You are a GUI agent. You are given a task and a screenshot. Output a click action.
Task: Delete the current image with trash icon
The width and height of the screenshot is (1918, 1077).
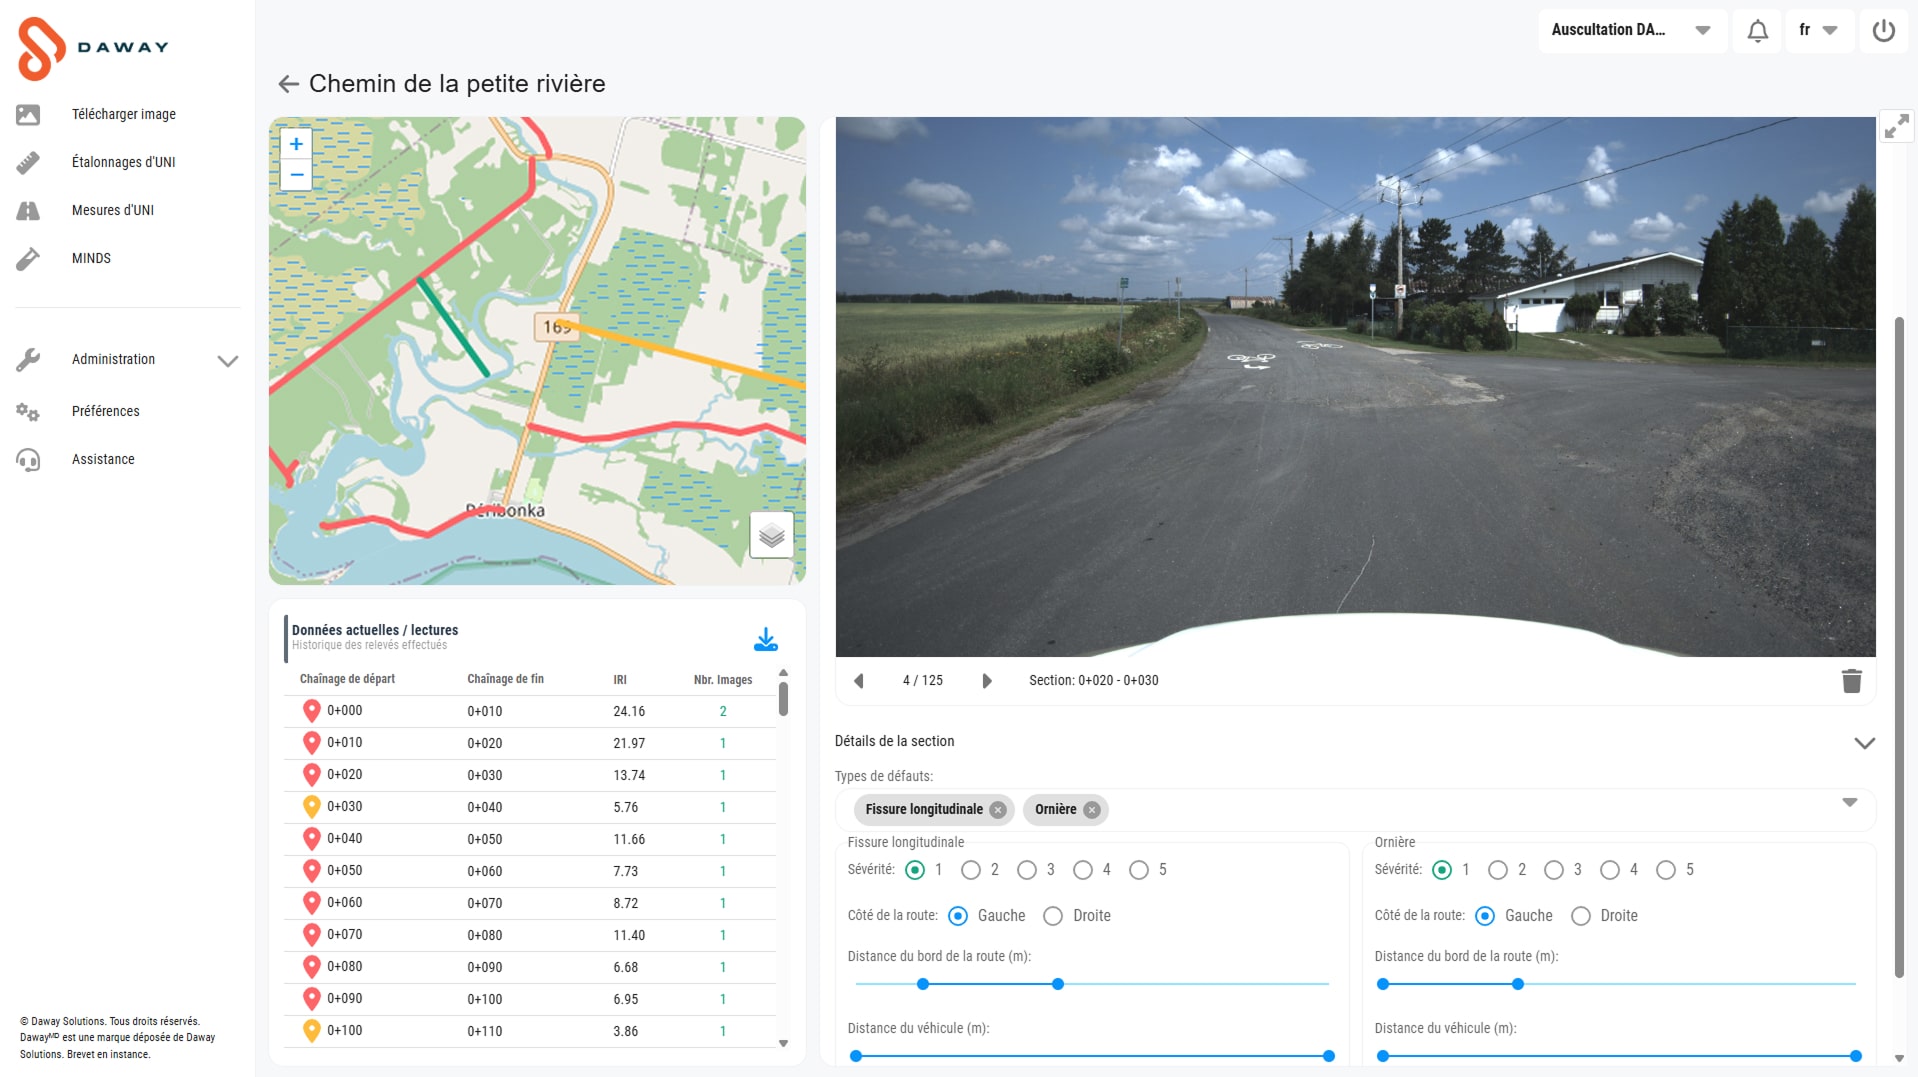(x=1851, y=681)
